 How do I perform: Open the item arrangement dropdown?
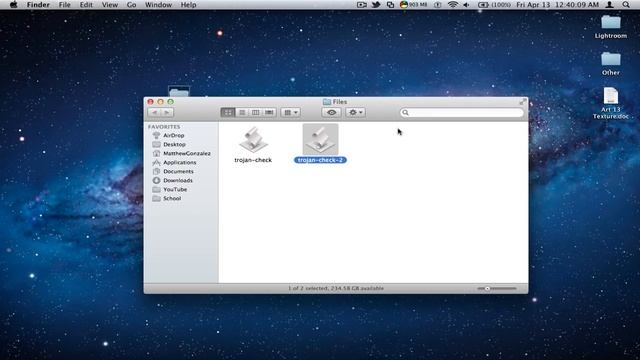[291, 112]
